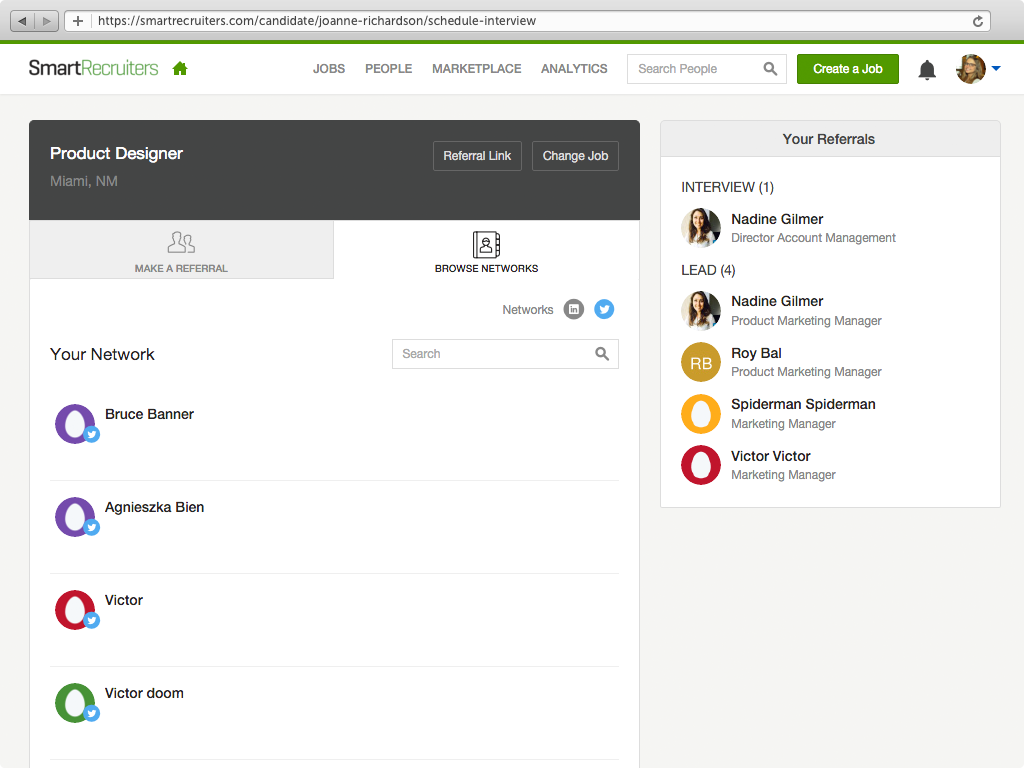The width and height of the screenshot is (1024, 768).
Task: Click the Twitter badge on Bruce Banner's avatar
Action: click(92, 434)
